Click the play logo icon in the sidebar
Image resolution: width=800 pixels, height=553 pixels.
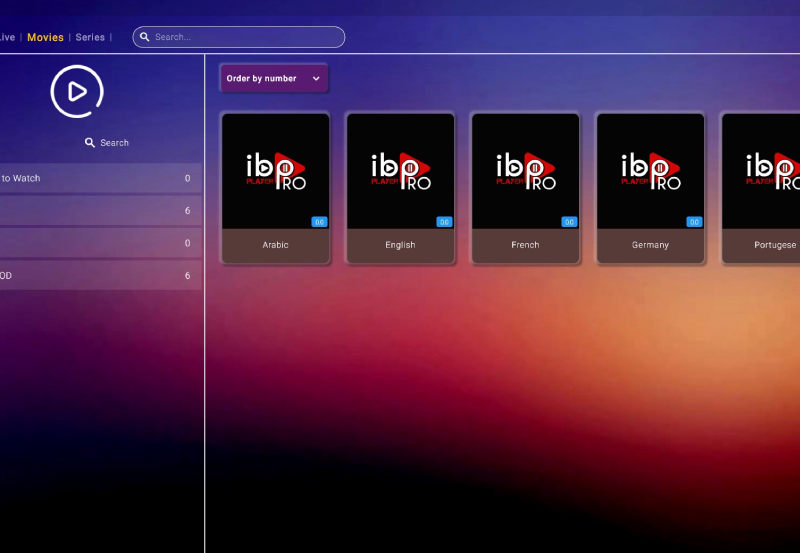click(x=77, y=92)
